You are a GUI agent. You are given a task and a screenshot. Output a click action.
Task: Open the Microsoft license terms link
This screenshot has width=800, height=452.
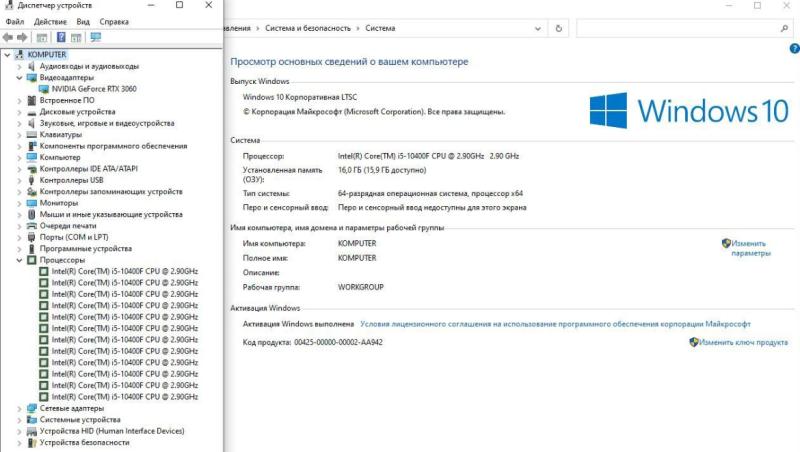(x=555, y=324)
